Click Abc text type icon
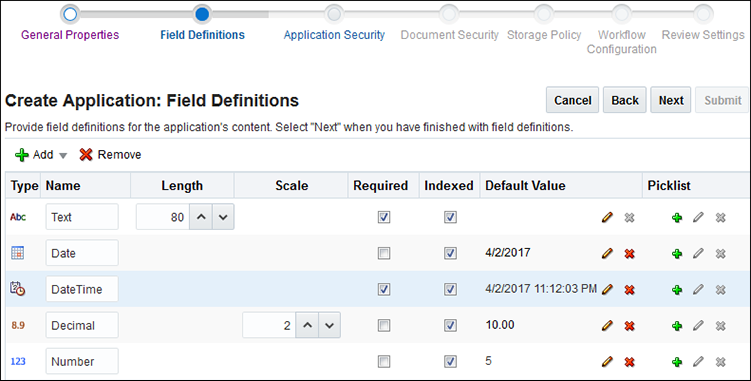Viewport: 751px width, 381px height. [18, 217]
